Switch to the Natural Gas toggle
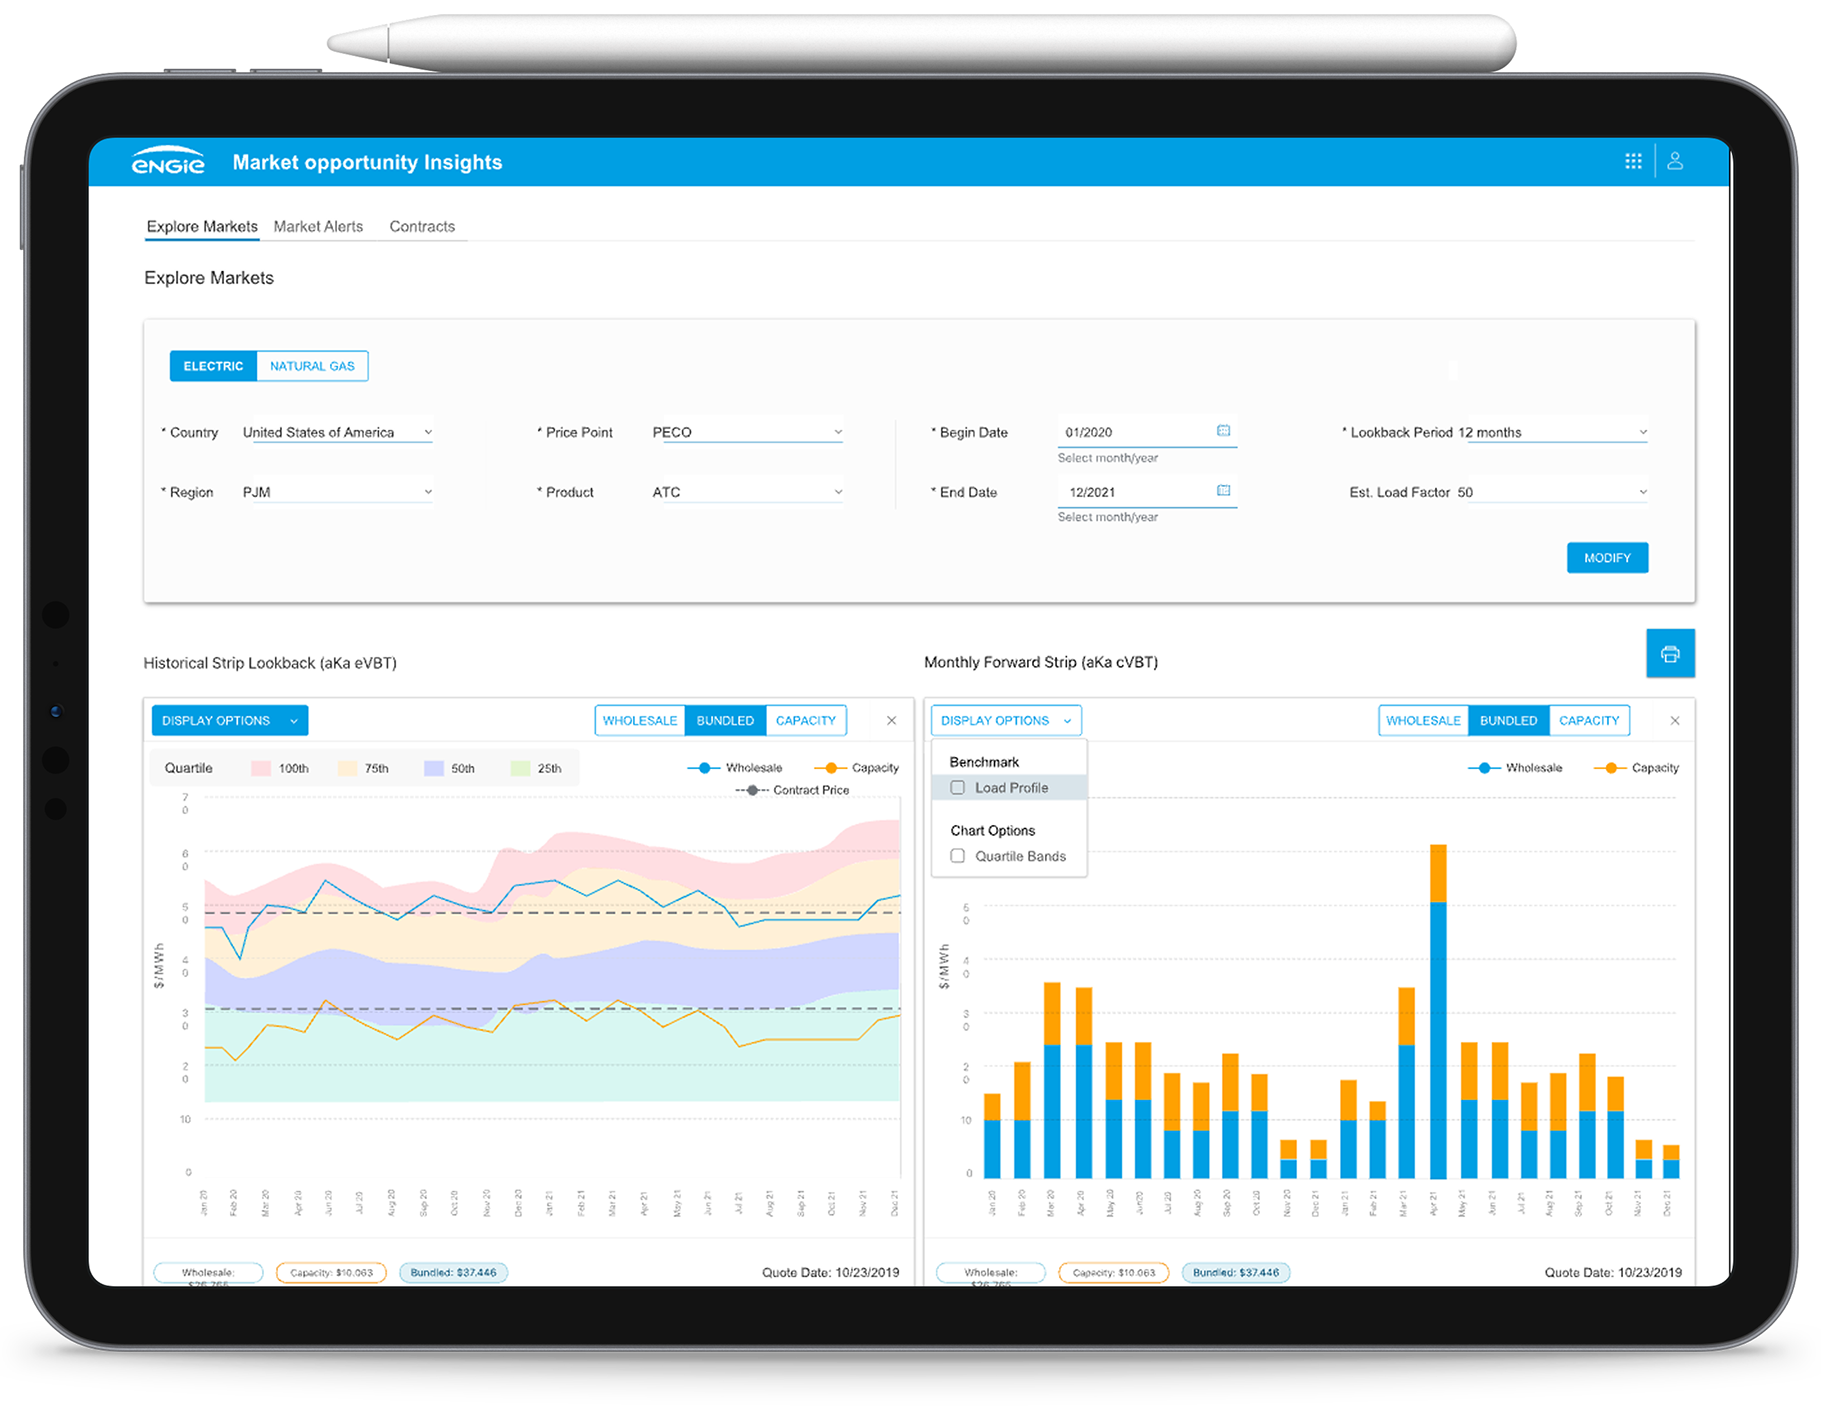 pyautogui.click(x=312, y=366)
